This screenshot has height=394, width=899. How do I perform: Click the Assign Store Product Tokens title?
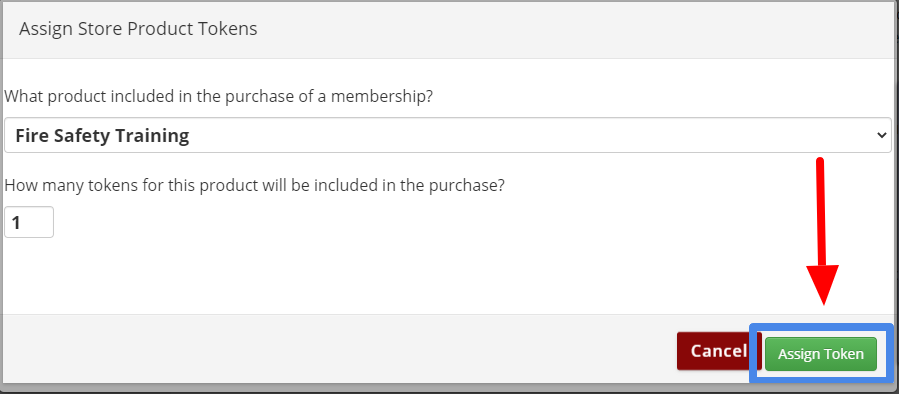click(x=138, y=29)
